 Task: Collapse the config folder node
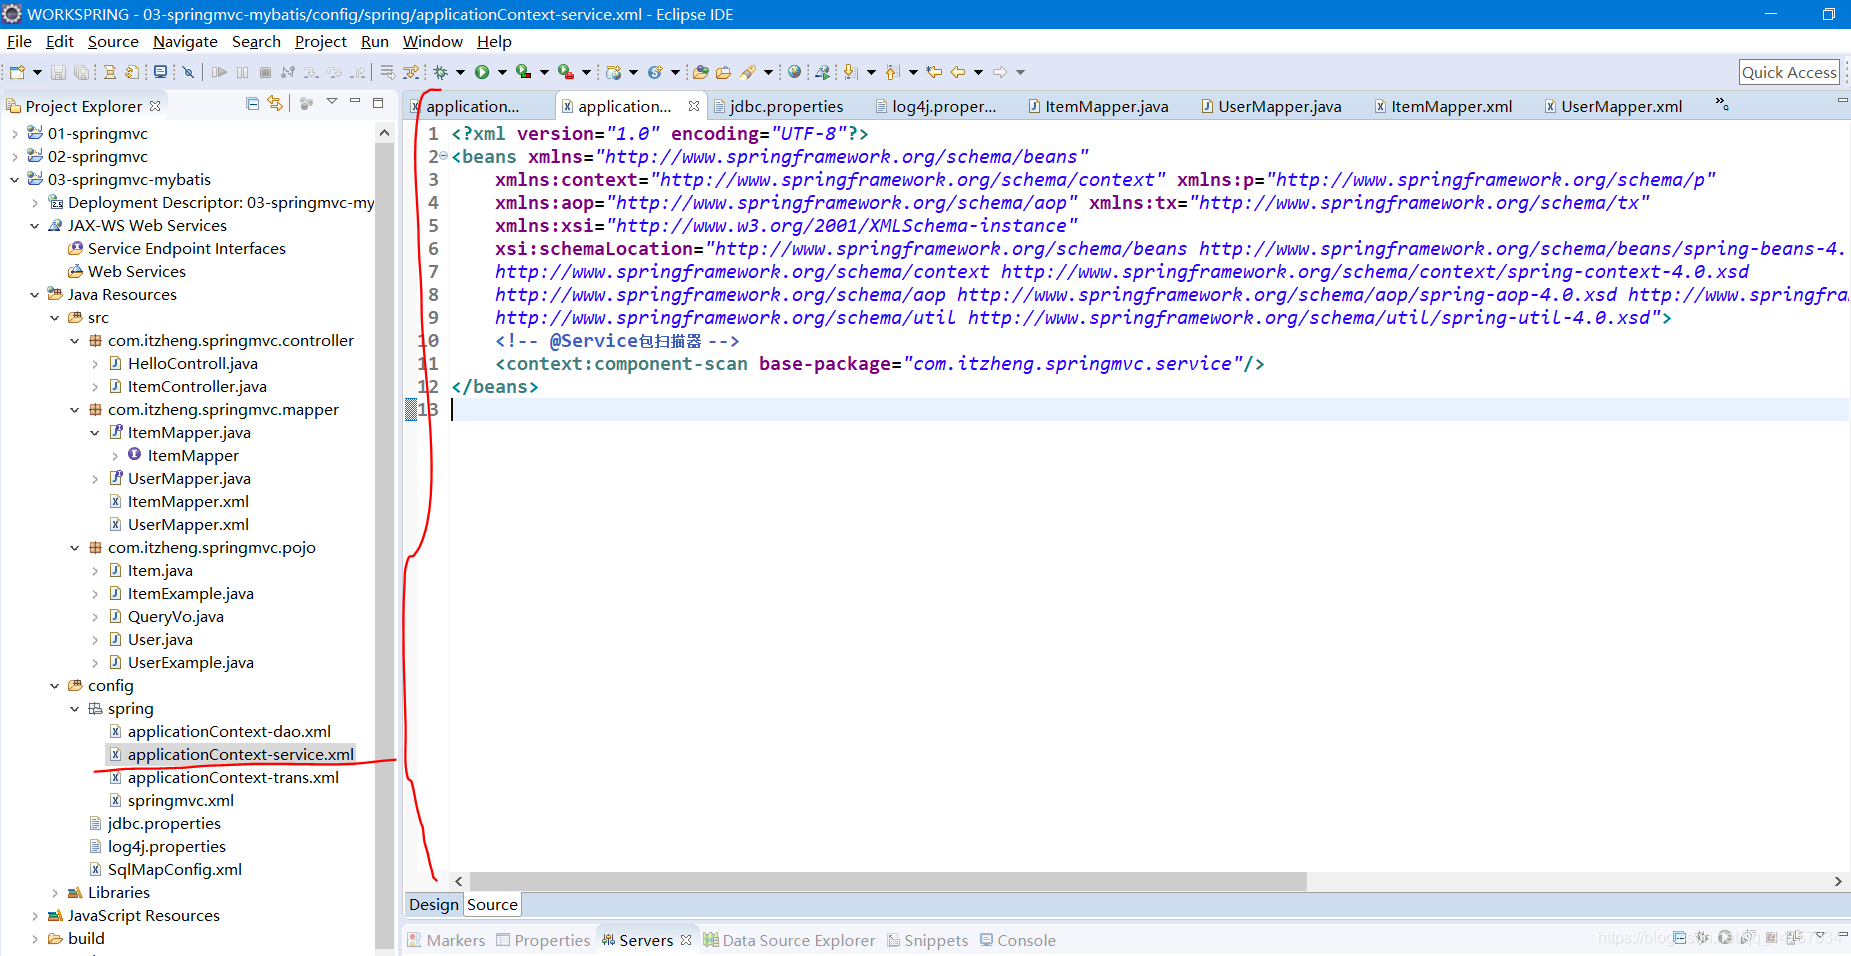click(54, 686)
